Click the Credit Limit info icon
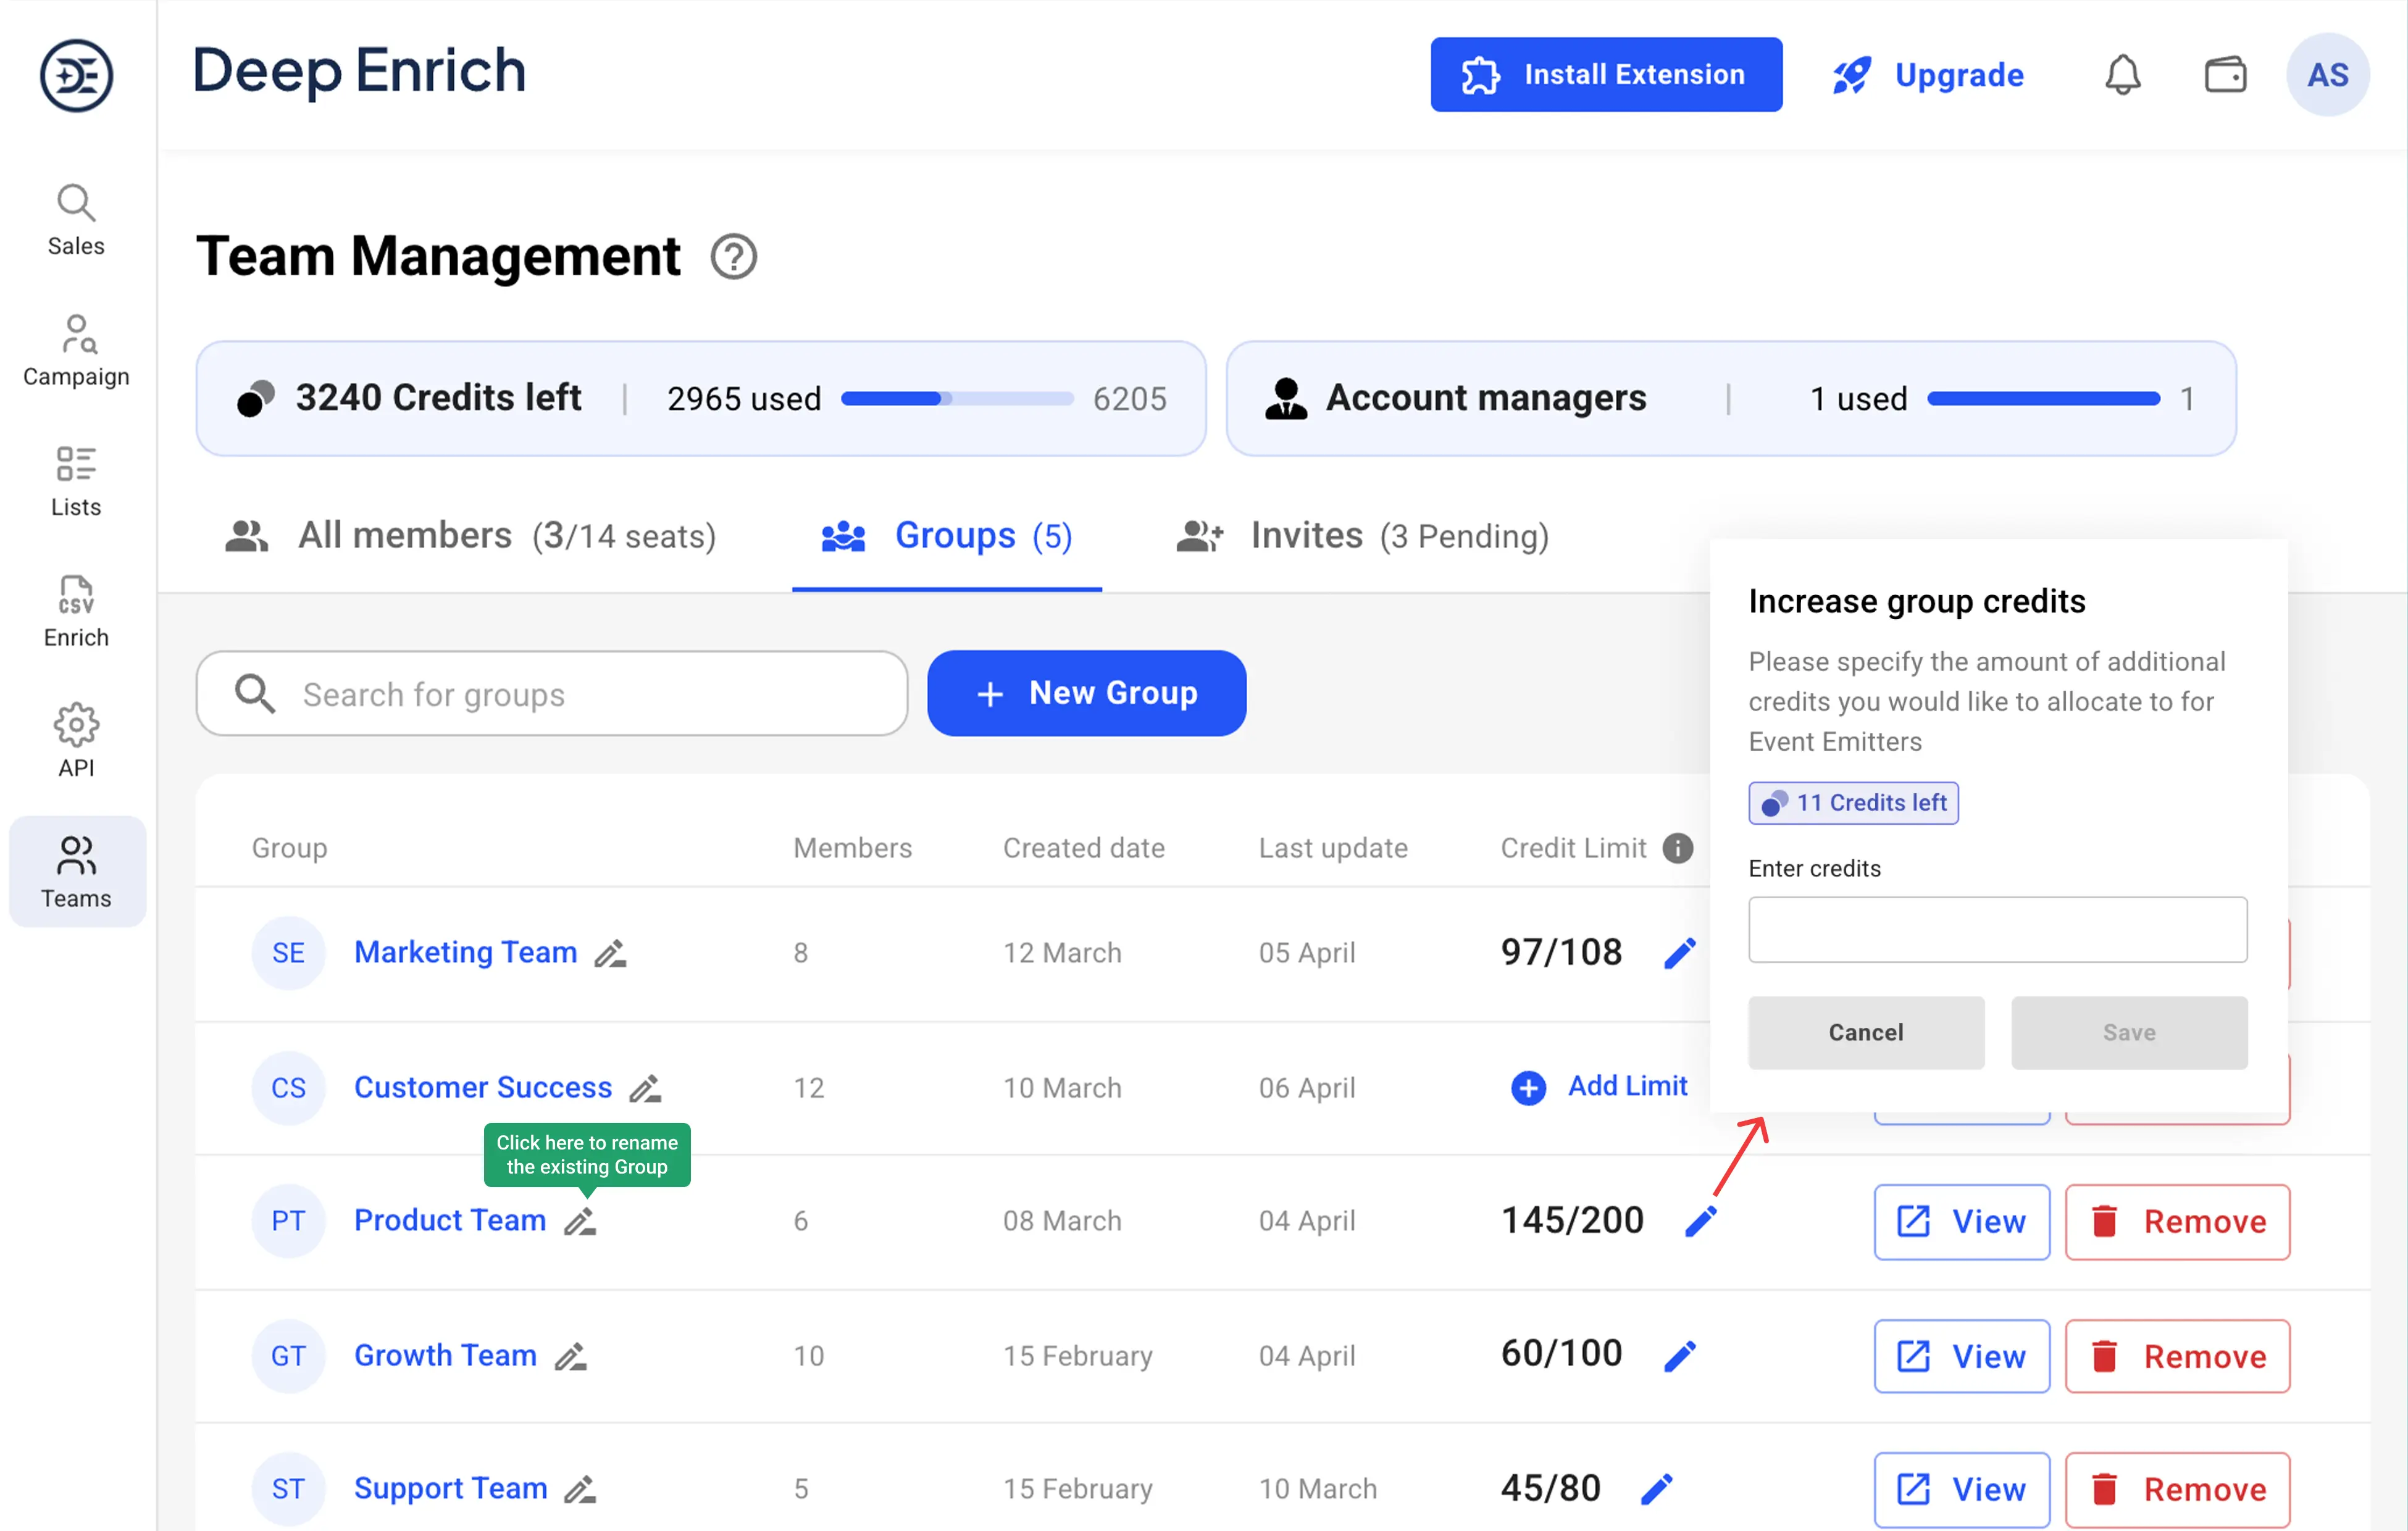Image resolution: width=2408 pixels, height=1531 pixels. (1677, 848)
